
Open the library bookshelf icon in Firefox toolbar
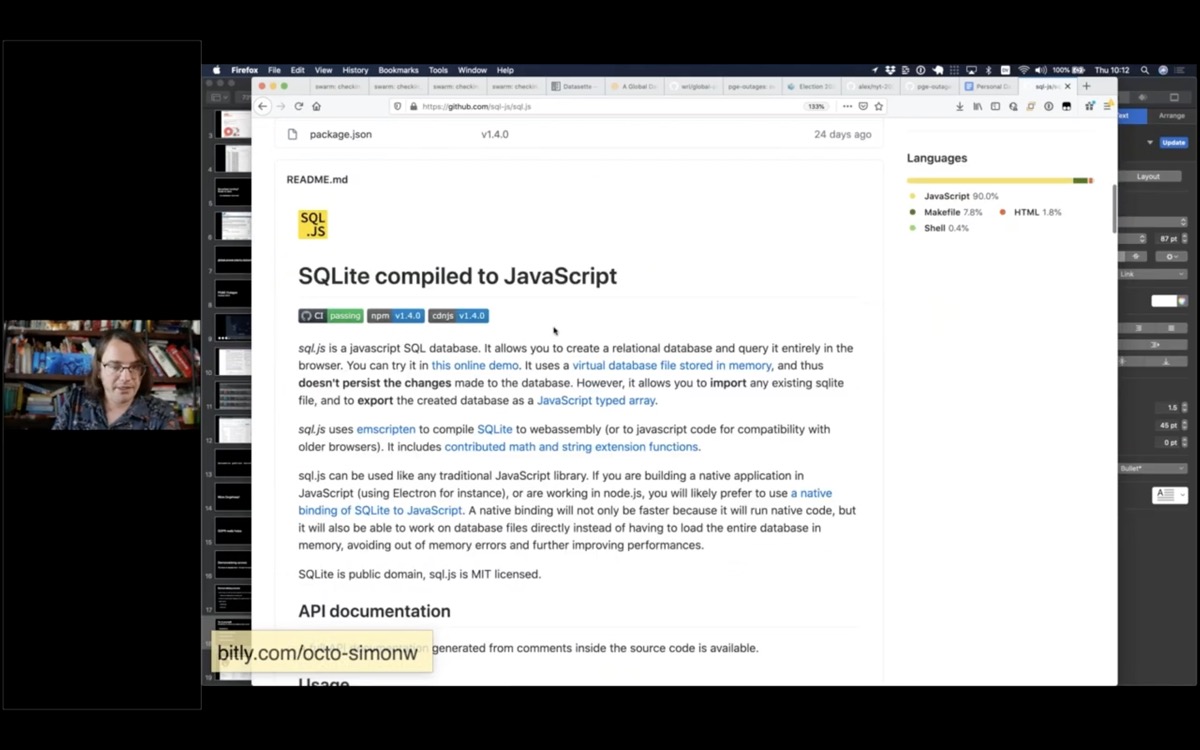coord(978,106)
